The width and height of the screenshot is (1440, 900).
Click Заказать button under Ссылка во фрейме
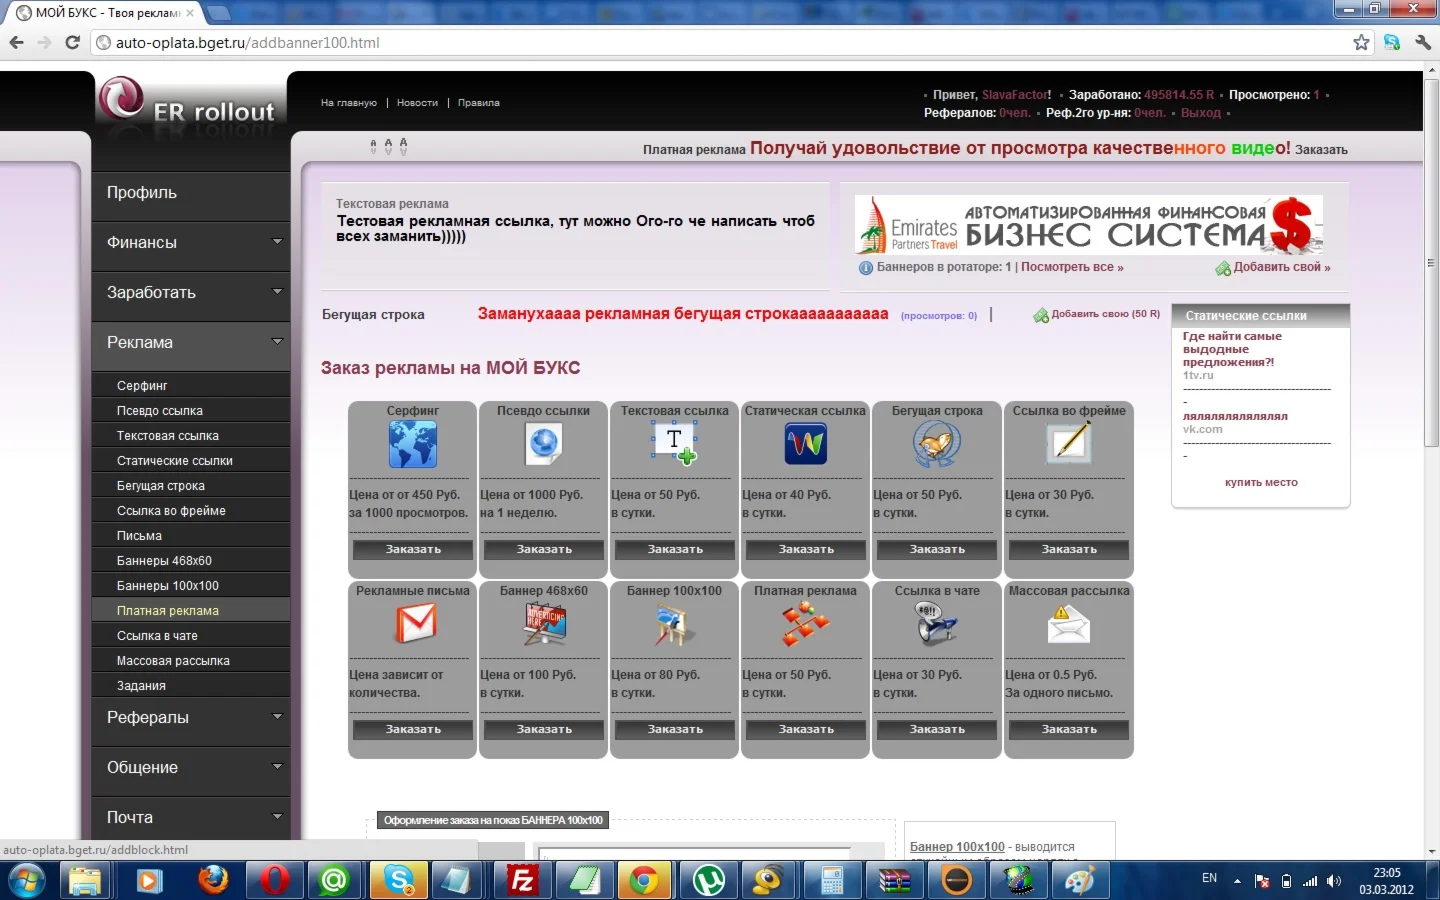[1069, 549]
